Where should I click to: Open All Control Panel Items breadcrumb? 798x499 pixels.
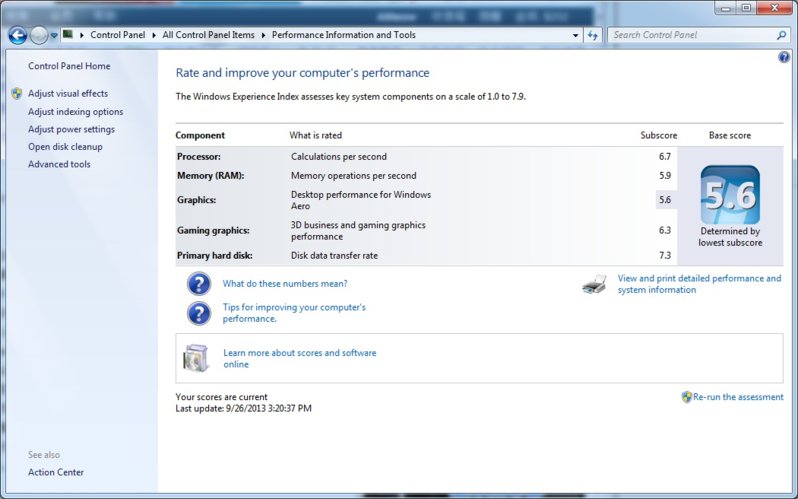pos(208,35)
